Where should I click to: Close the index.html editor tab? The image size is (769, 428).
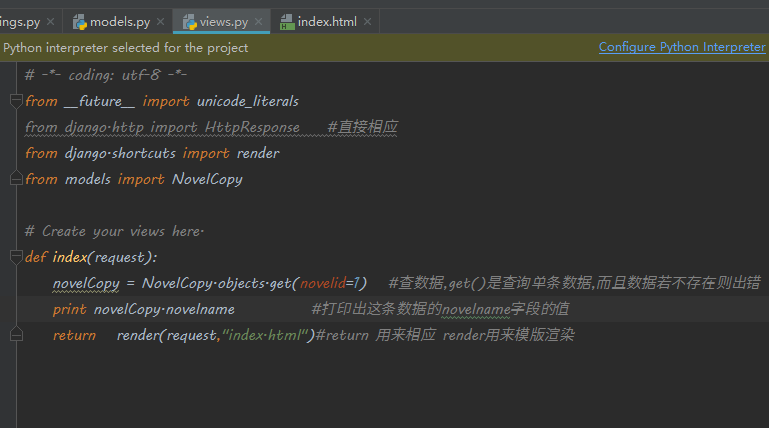pyautogui.click(x=367, y=21)
